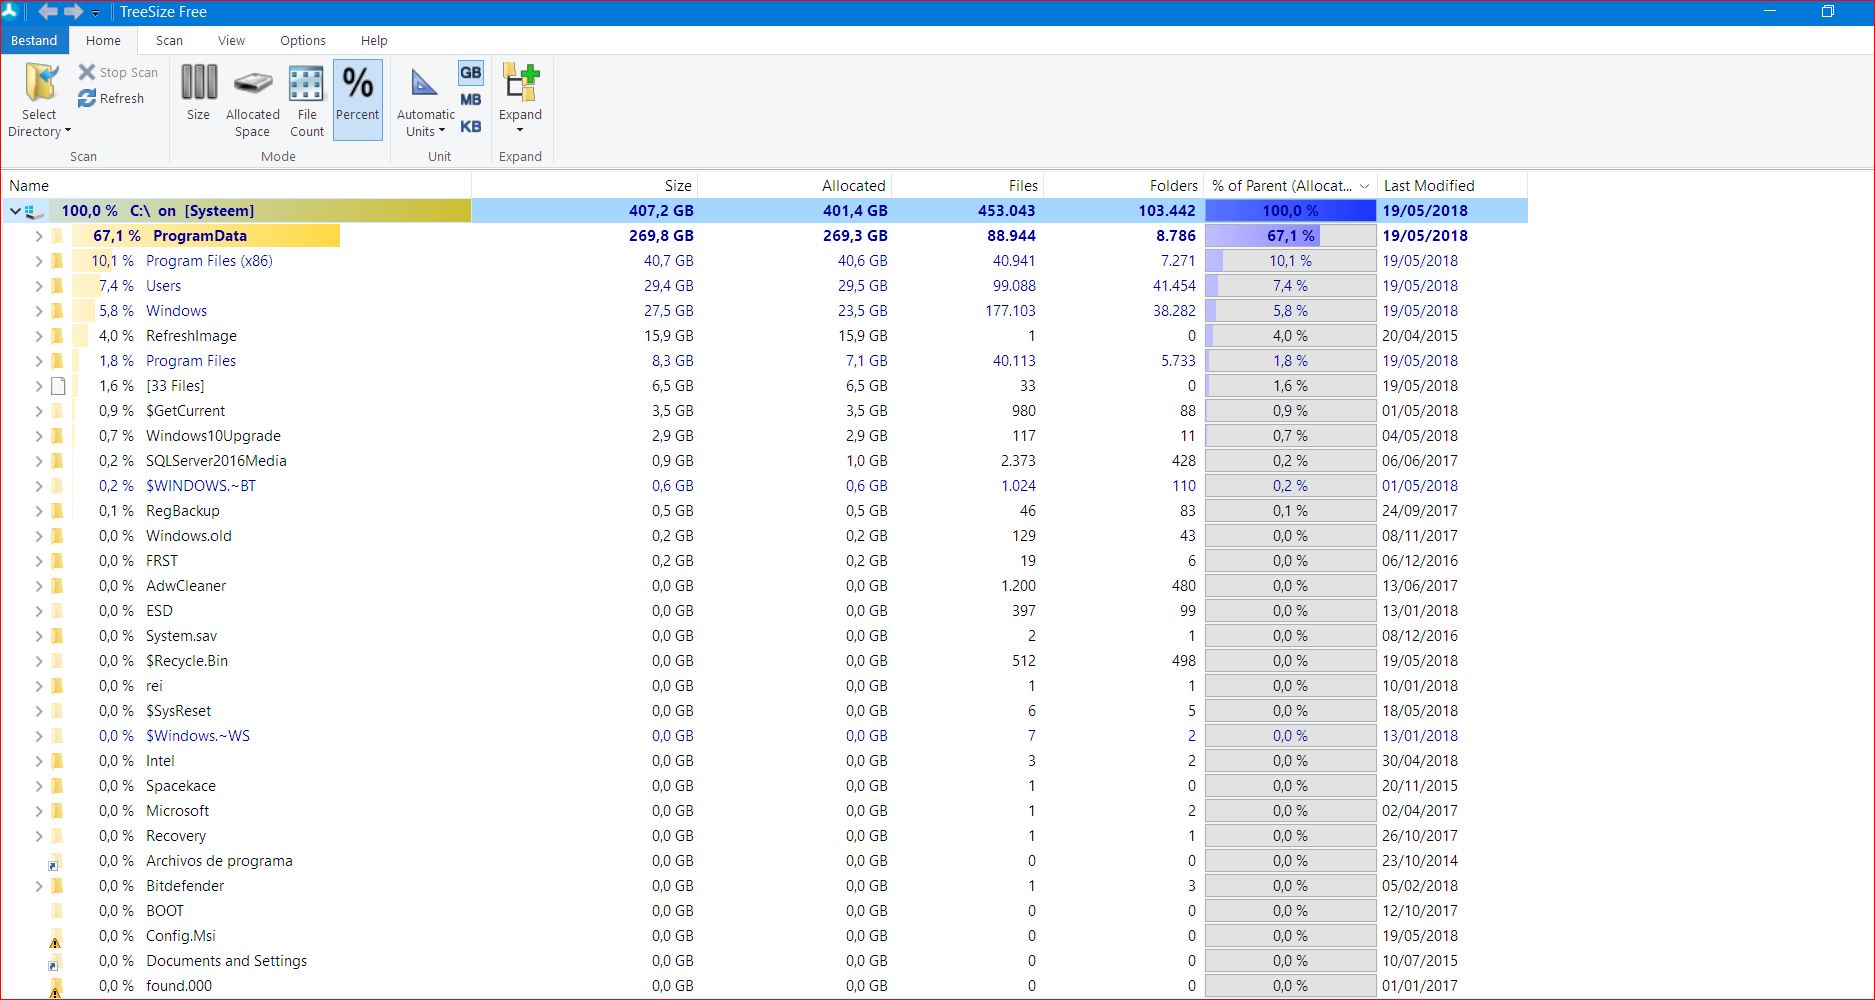Click the Automatic Units icon
The width and height of the screenshot is (1875, 1000).
(x=425, y=84)
